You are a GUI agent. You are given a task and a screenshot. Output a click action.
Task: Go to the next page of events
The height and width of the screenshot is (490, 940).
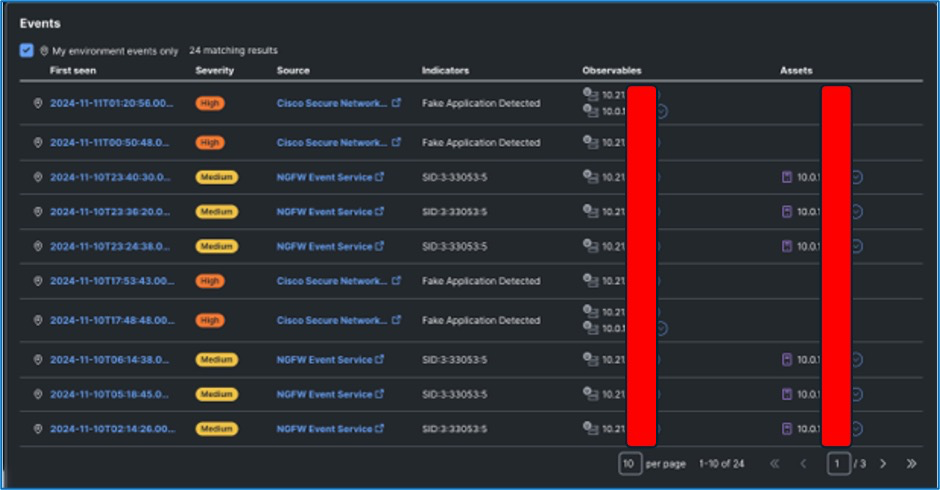coord(881,464)
